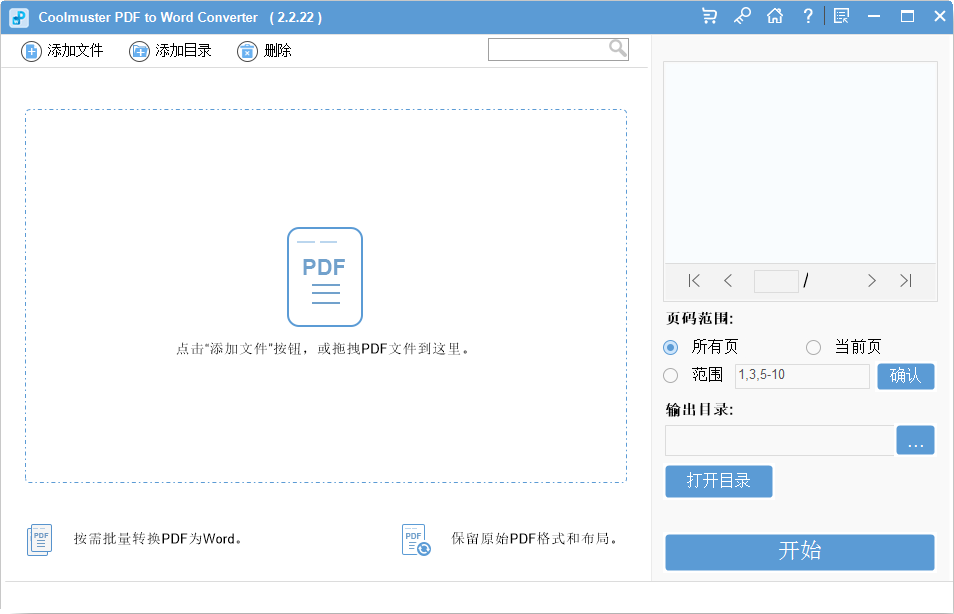This screenshot has width=954, height=614.
Task: Open the question mark help icon
Action: point(808,16)
